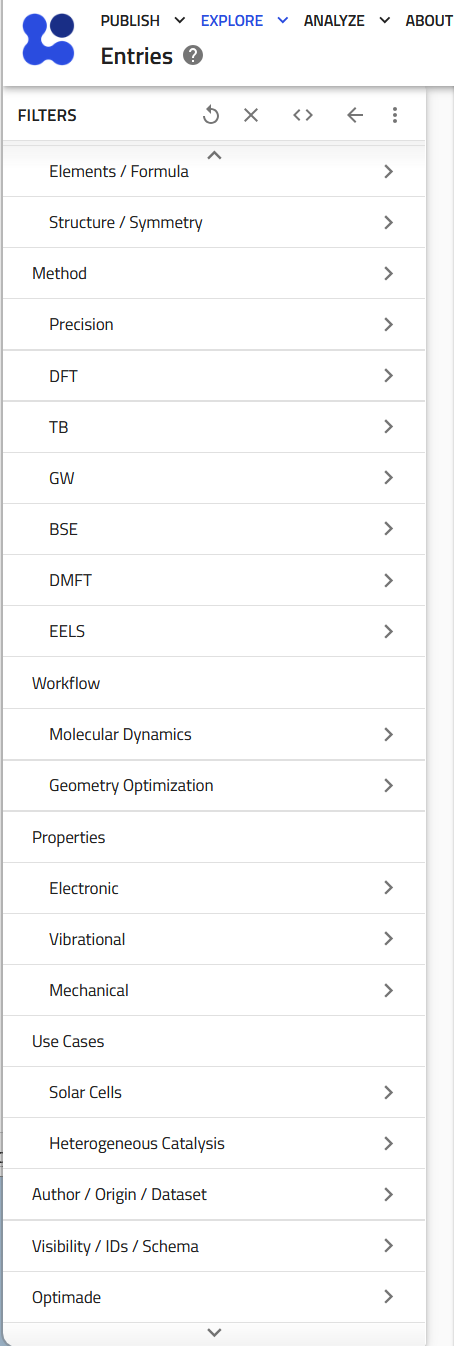Open the Author / Origin / Dataset filter

point(214,1194)
